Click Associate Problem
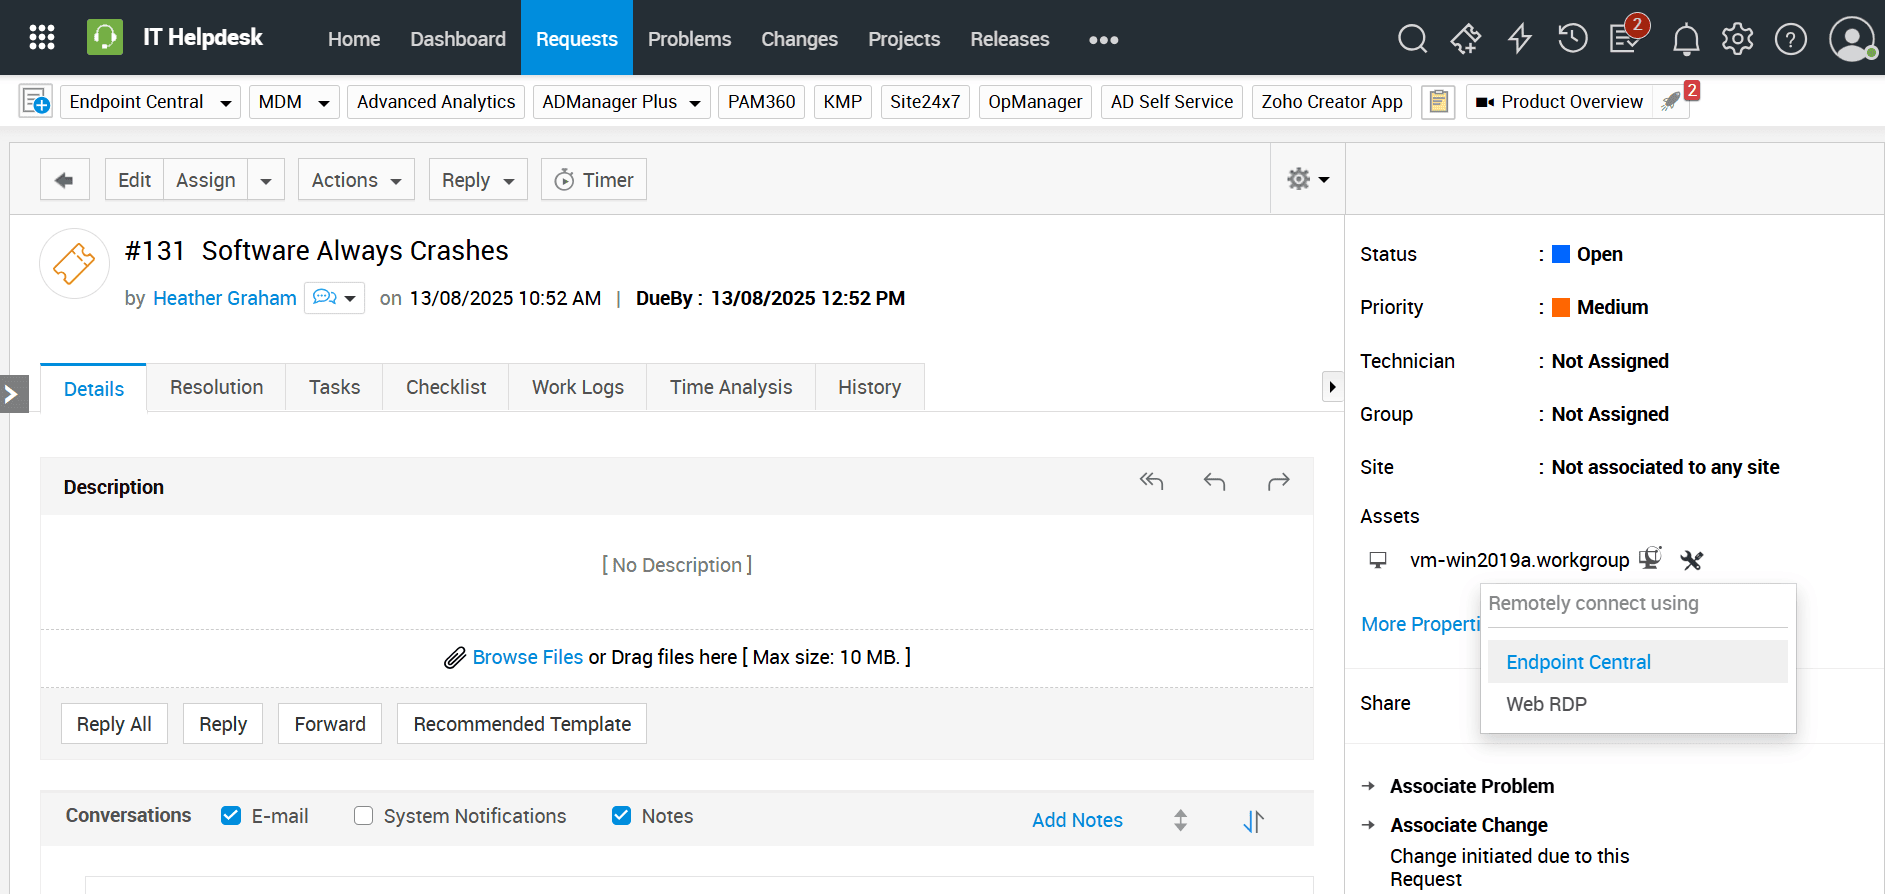This screenshot has height=894, width=1885. [x=1472, y=786]
